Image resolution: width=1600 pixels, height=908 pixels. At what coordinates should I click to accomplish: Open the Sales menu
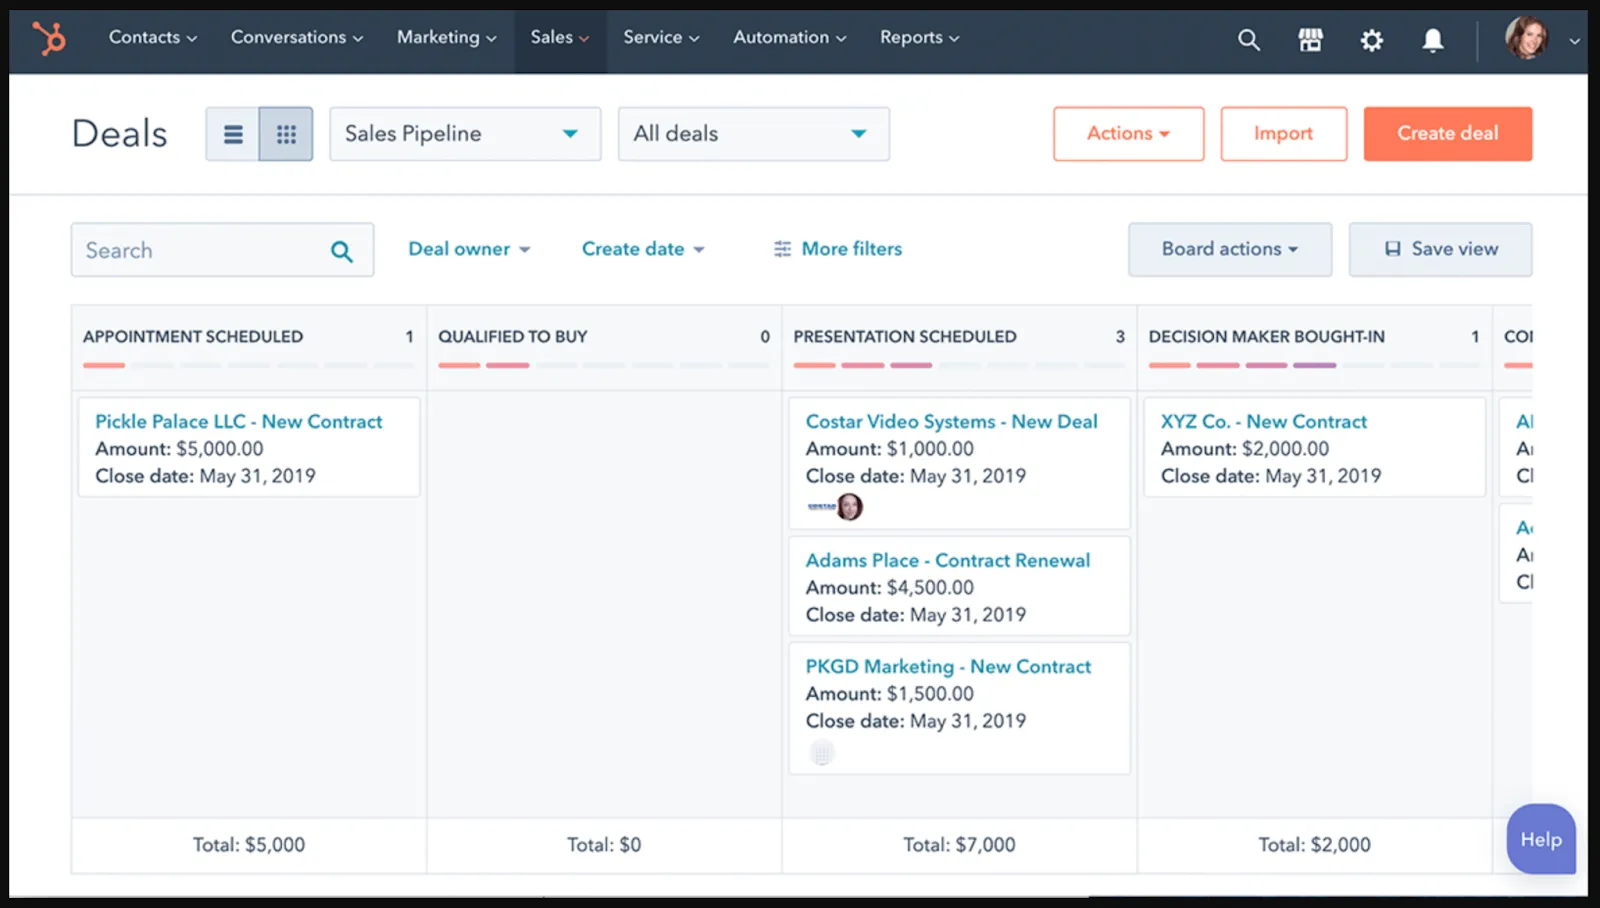(x=560, y=37)
